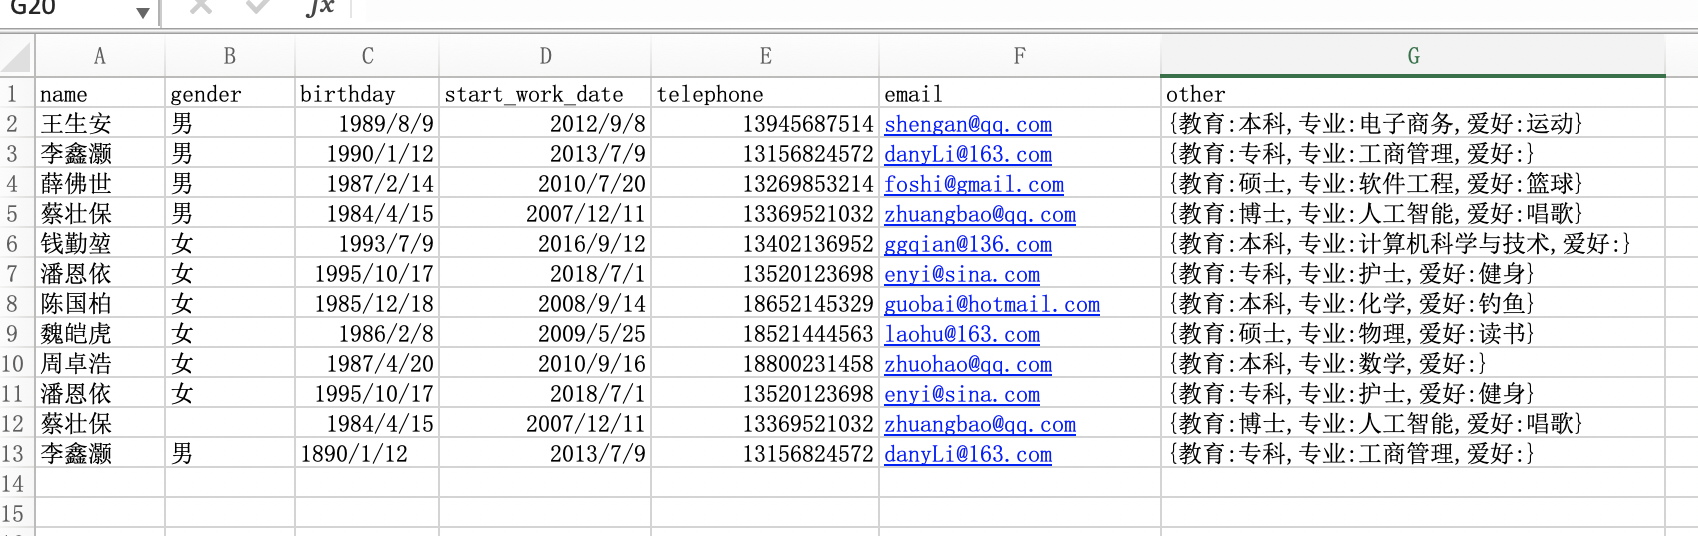1698x536 pixels.
Task: Select the start_work_date header cell
Action: point(544,94)
